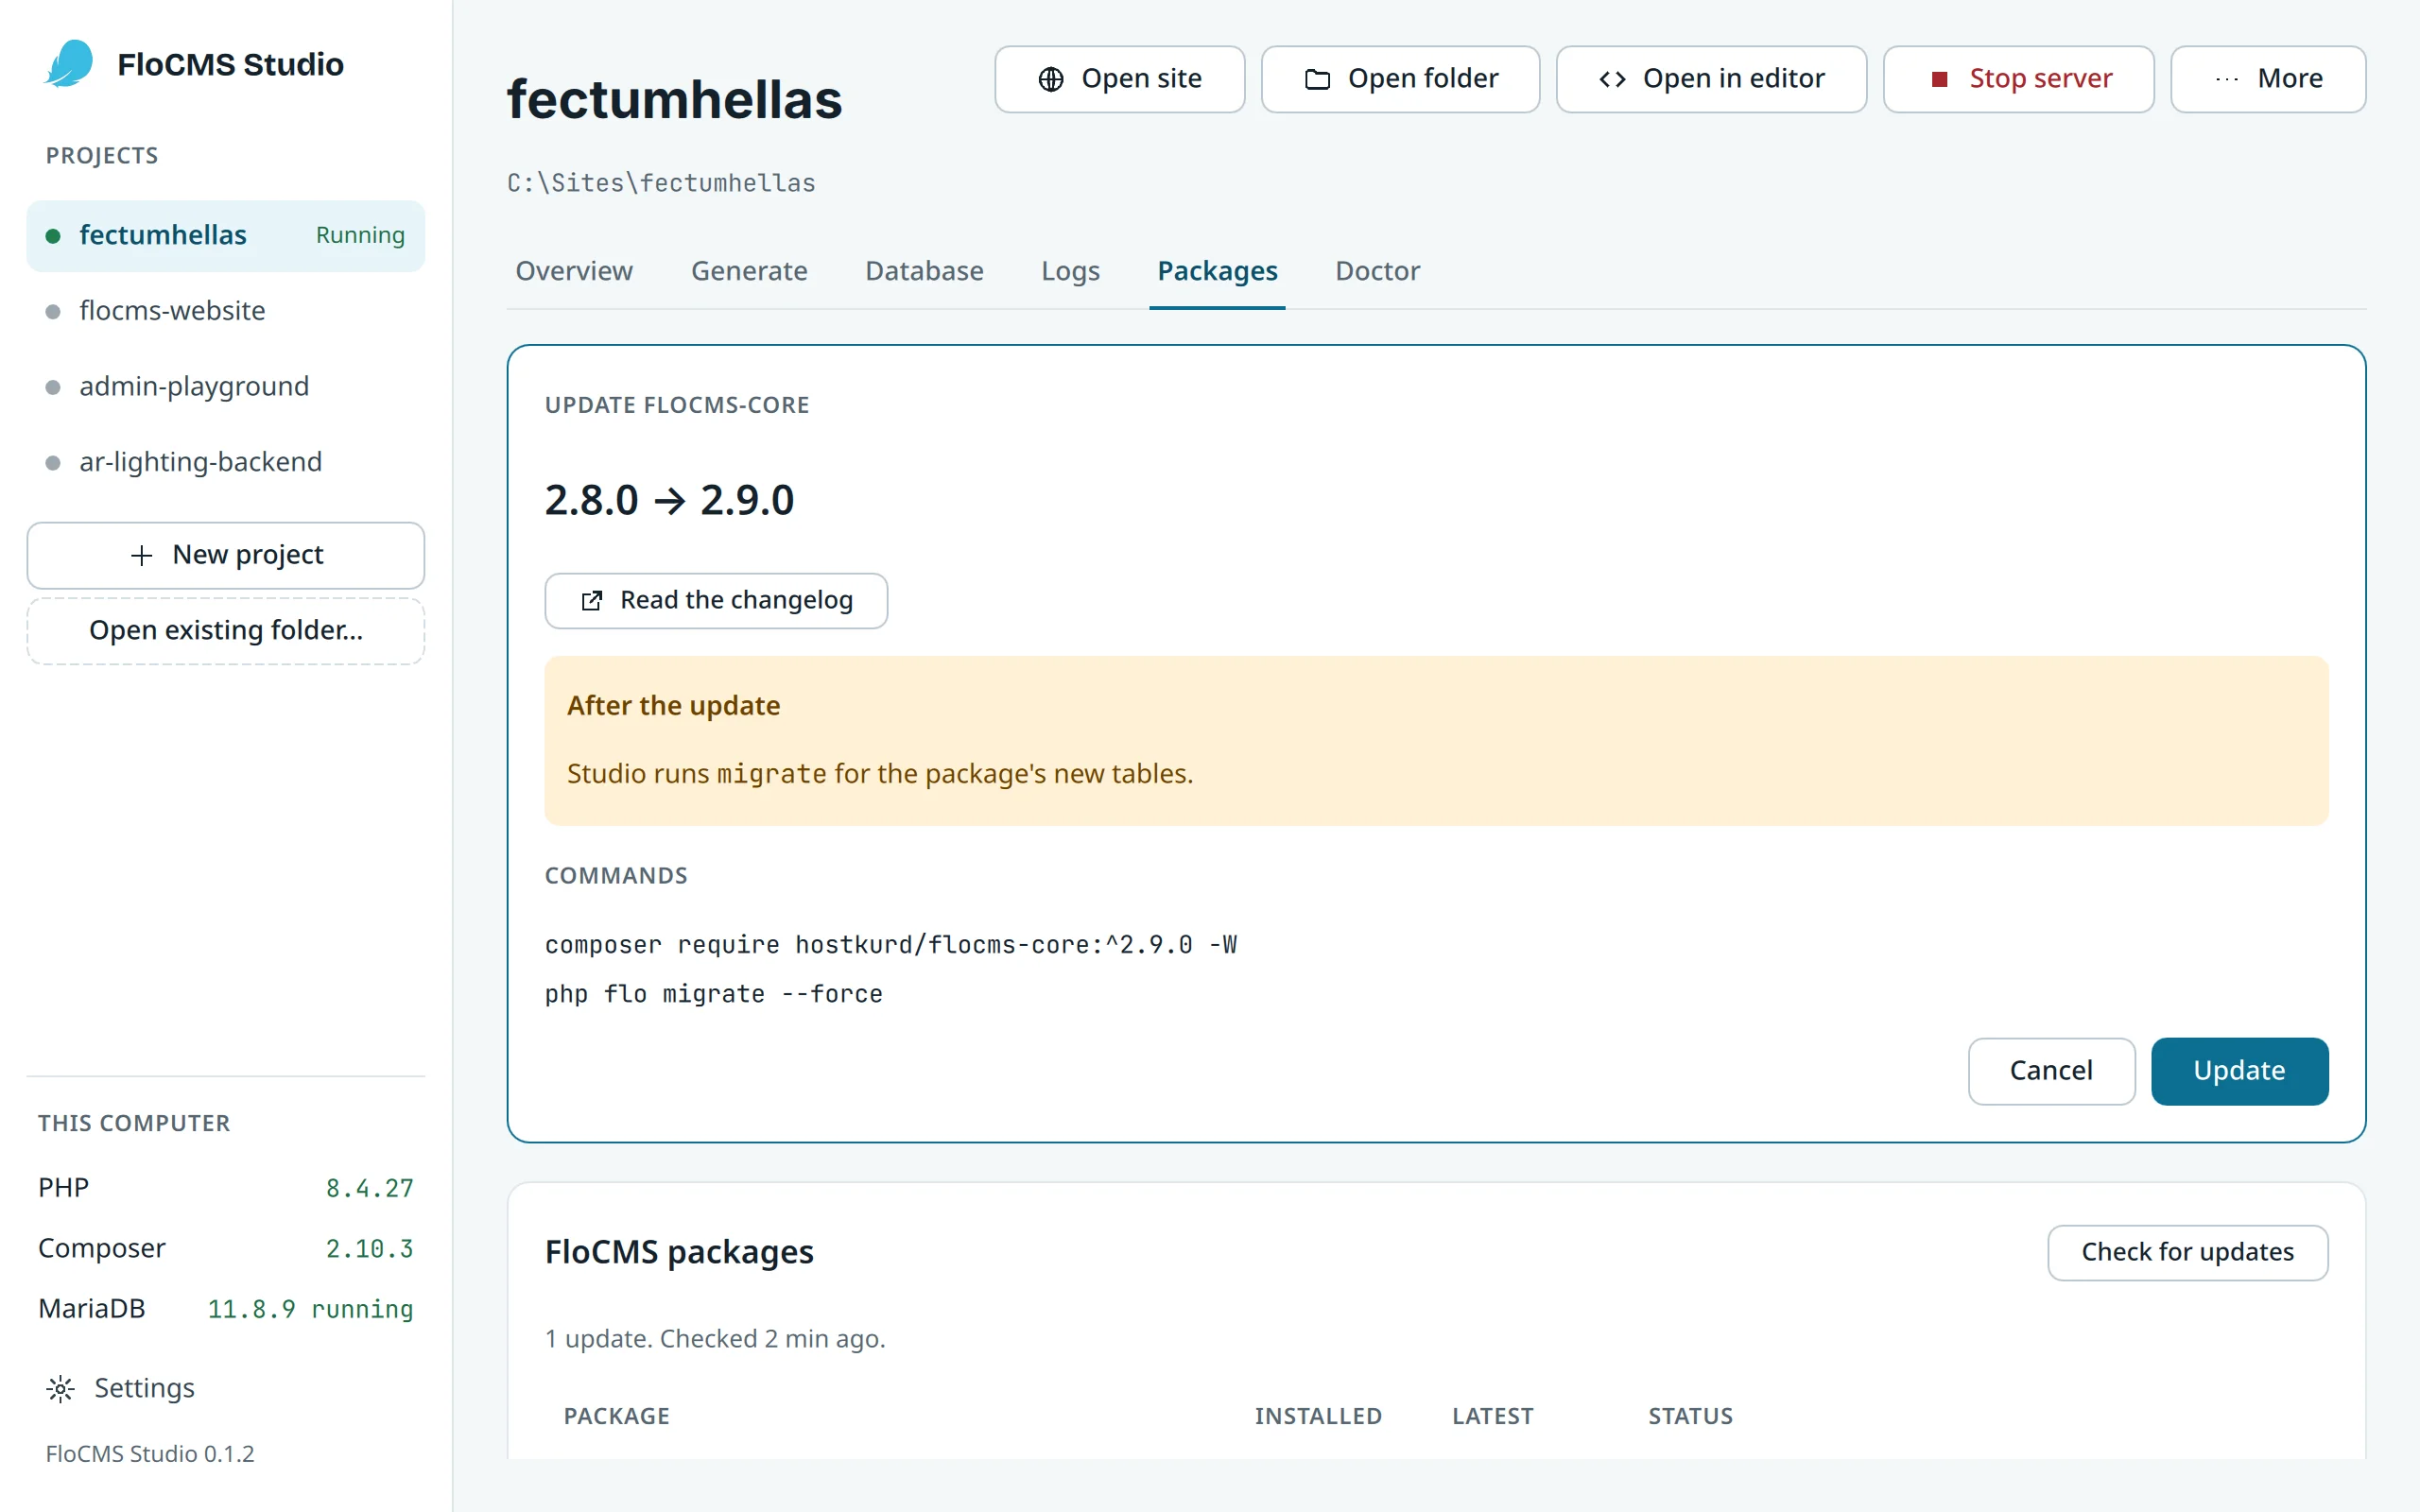The width and height of the screenshot is (2420, 1512).
Task: Select the flocms-website project
Action: point(226,311)
